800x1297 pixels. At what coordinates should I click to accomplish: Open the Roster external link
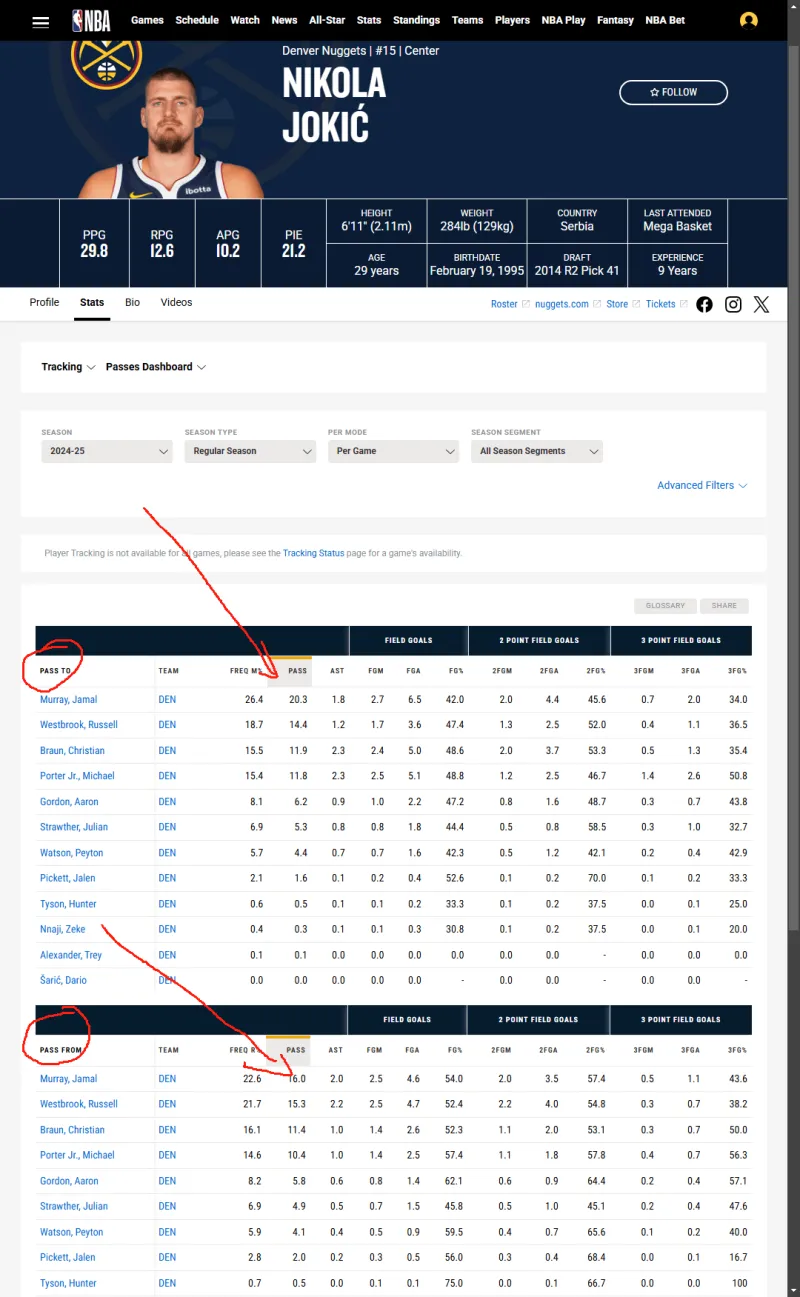click(509, 304)
